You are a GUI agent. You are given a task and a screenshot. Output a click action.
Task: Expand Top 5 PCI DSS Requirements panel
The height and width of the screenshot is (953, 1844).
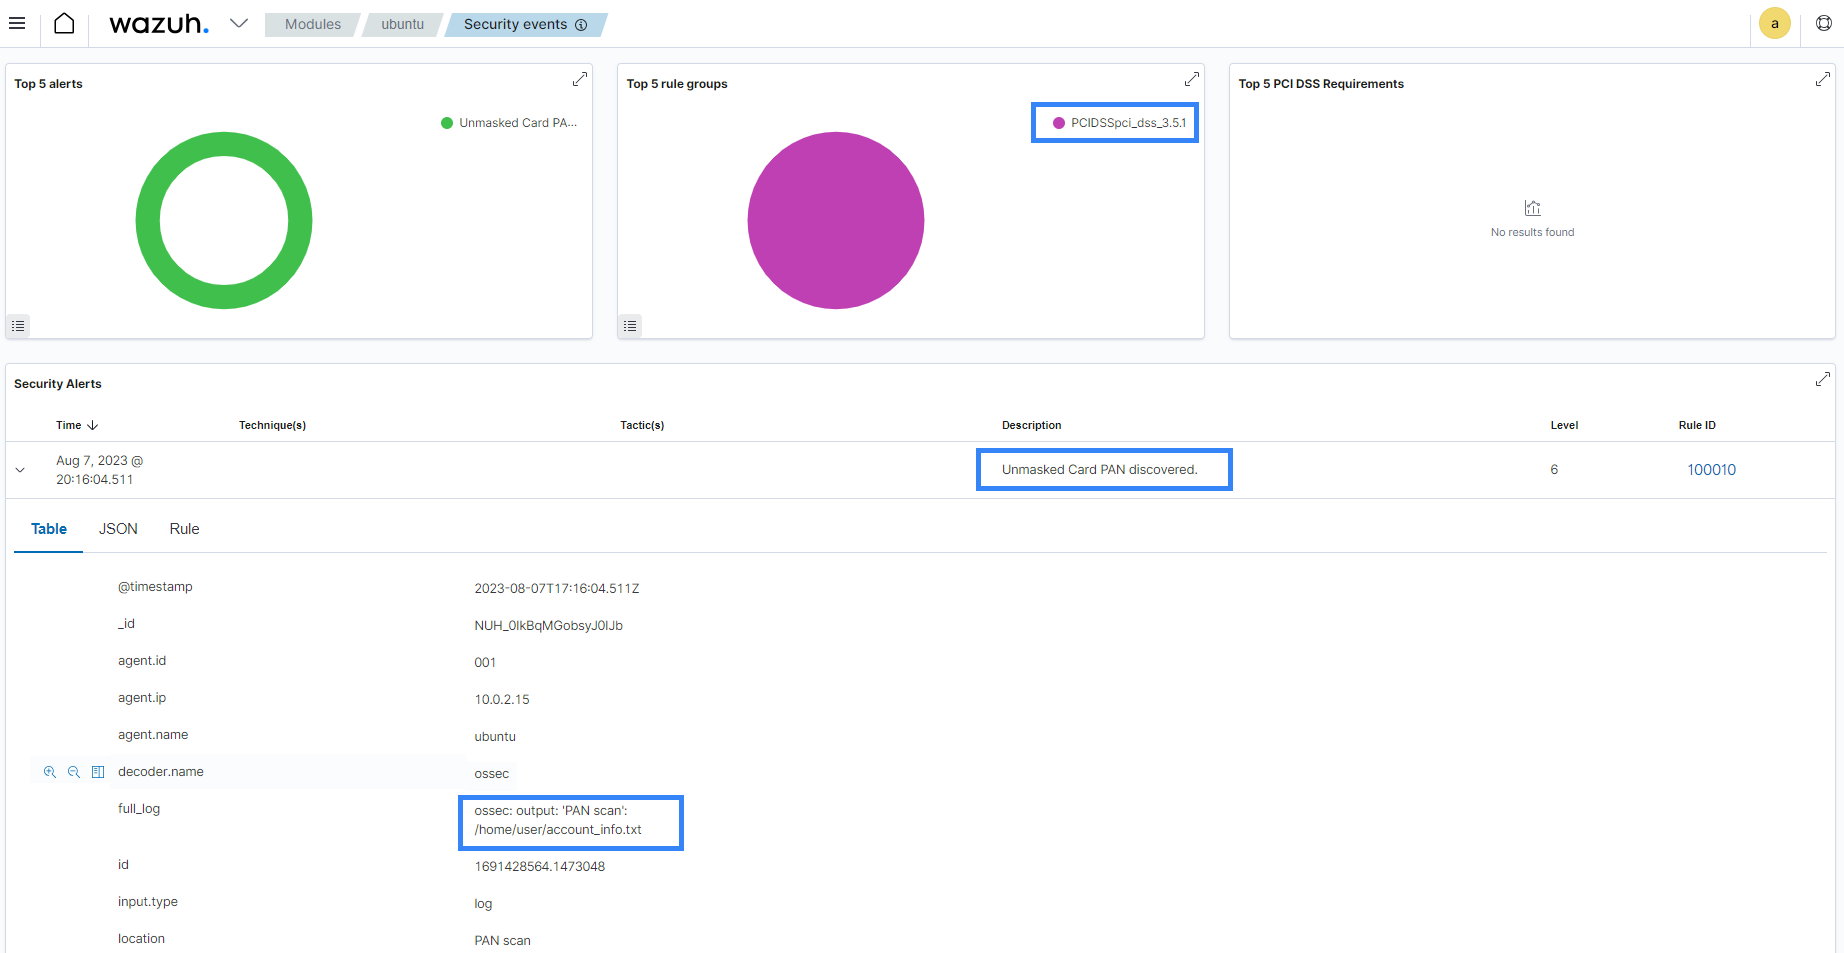1823,79
